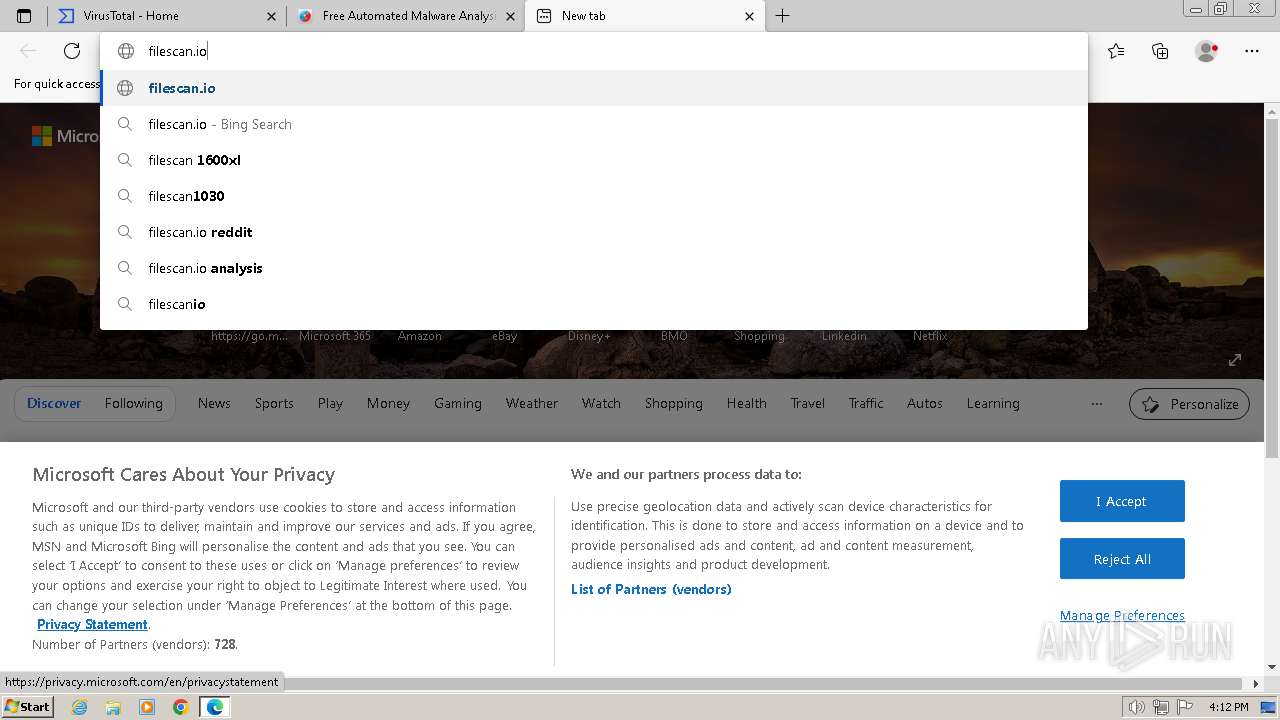This screenshot has width=1280, height=720.
Task: Choose the filescan.io analysis suggestion
Action: click(x=594, y=268)
